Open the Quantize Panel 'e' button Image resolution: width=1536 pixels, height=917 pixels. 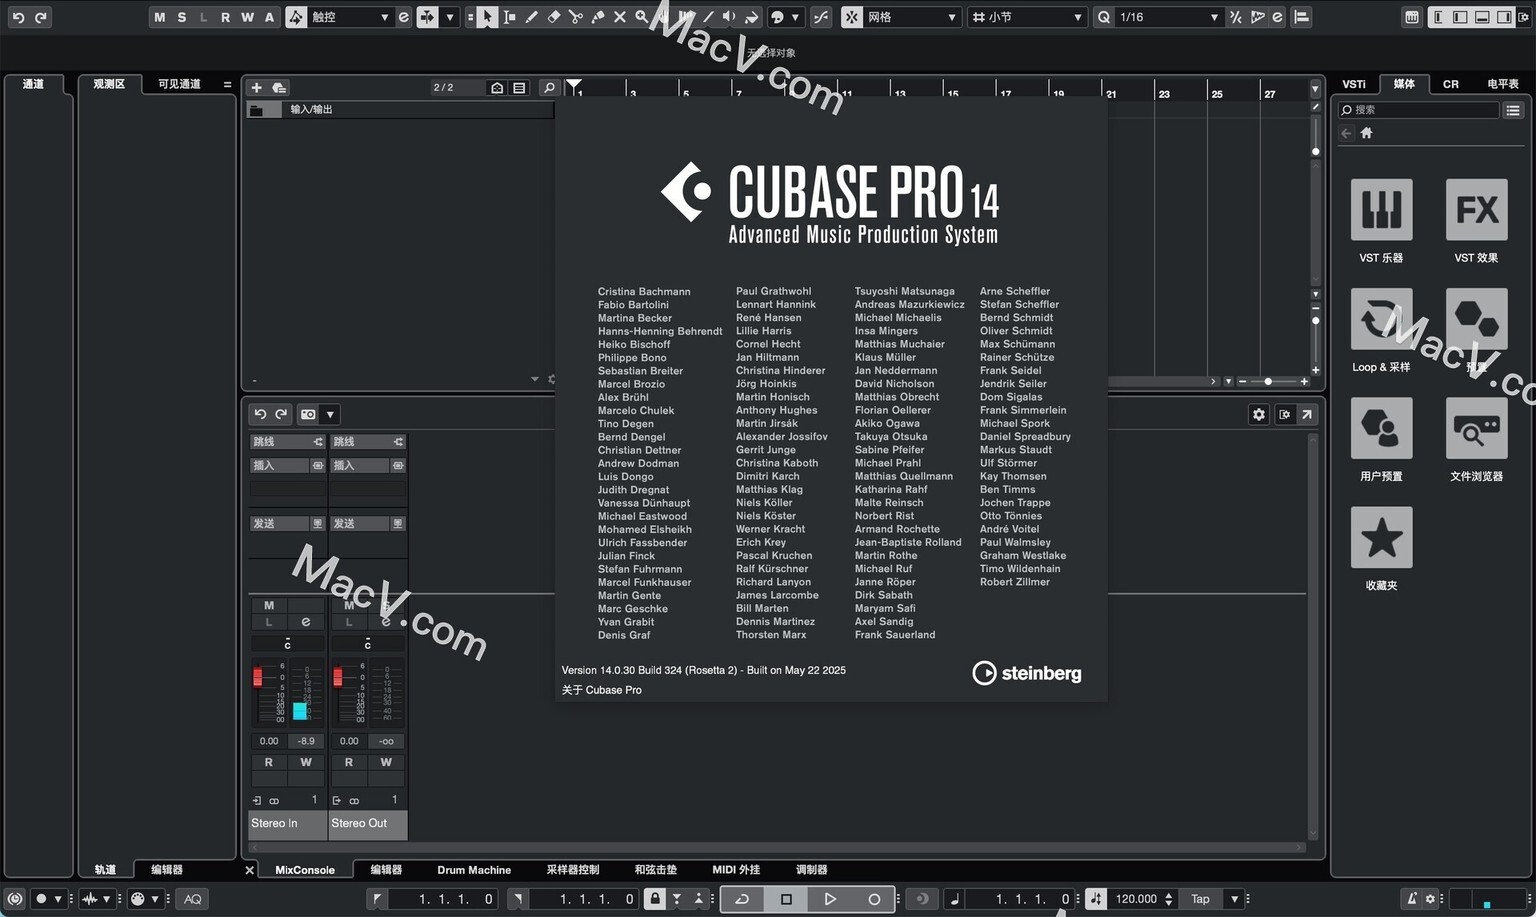coord(1278,17)
